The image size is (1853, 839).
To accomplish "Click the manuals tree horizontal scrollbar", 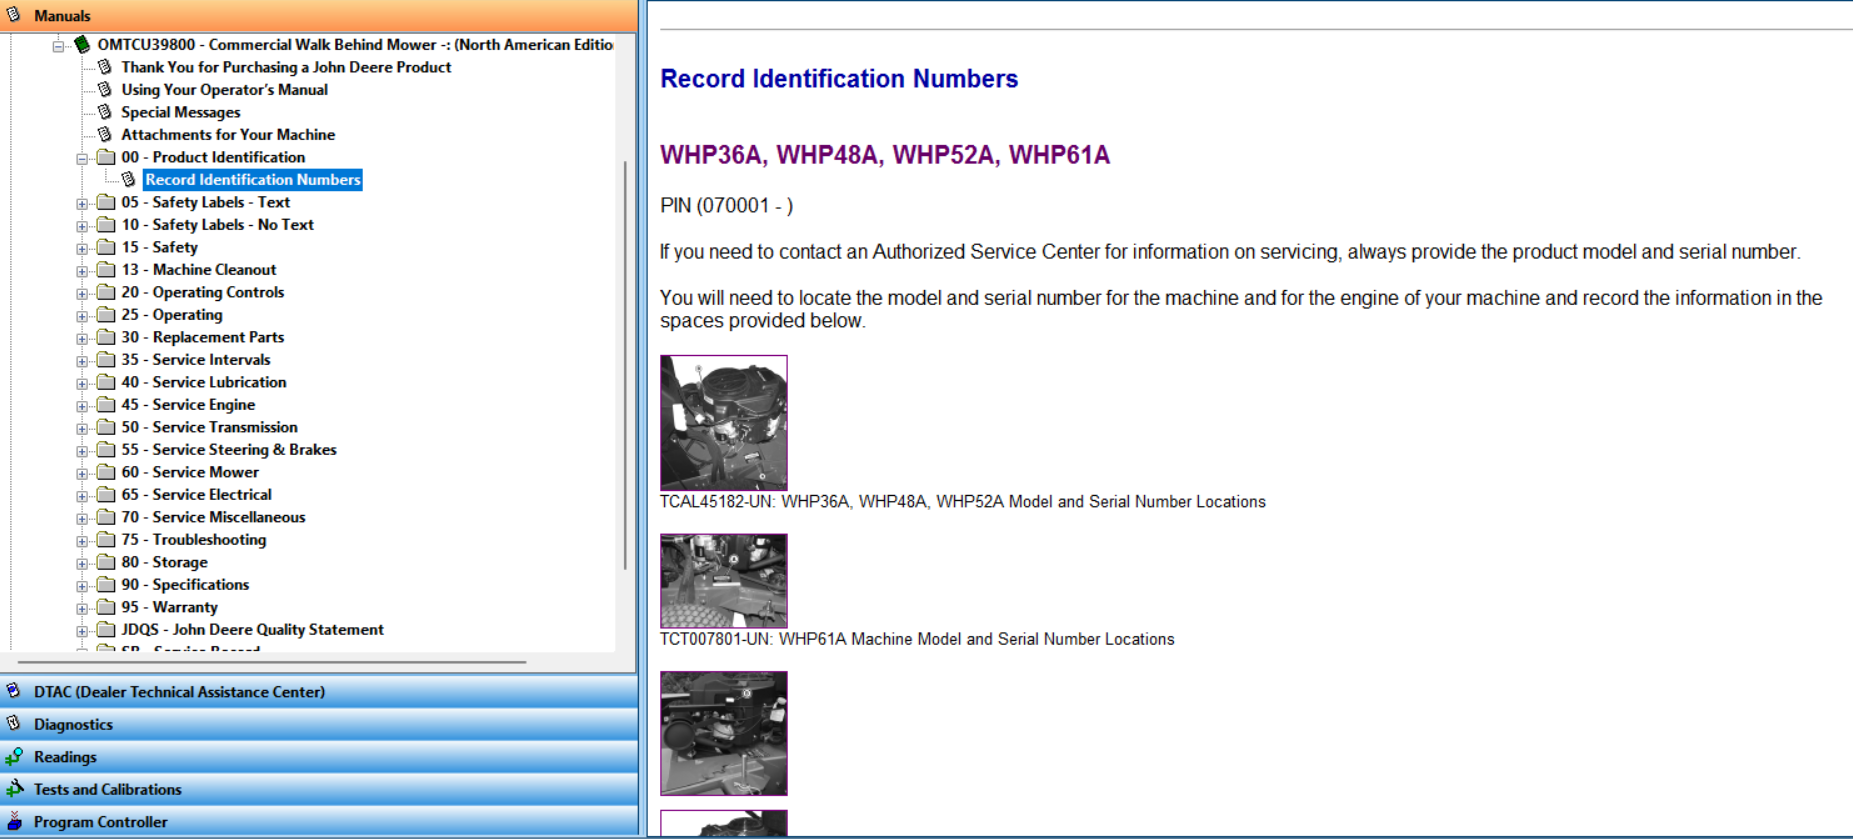I will [x=272, y=662].
